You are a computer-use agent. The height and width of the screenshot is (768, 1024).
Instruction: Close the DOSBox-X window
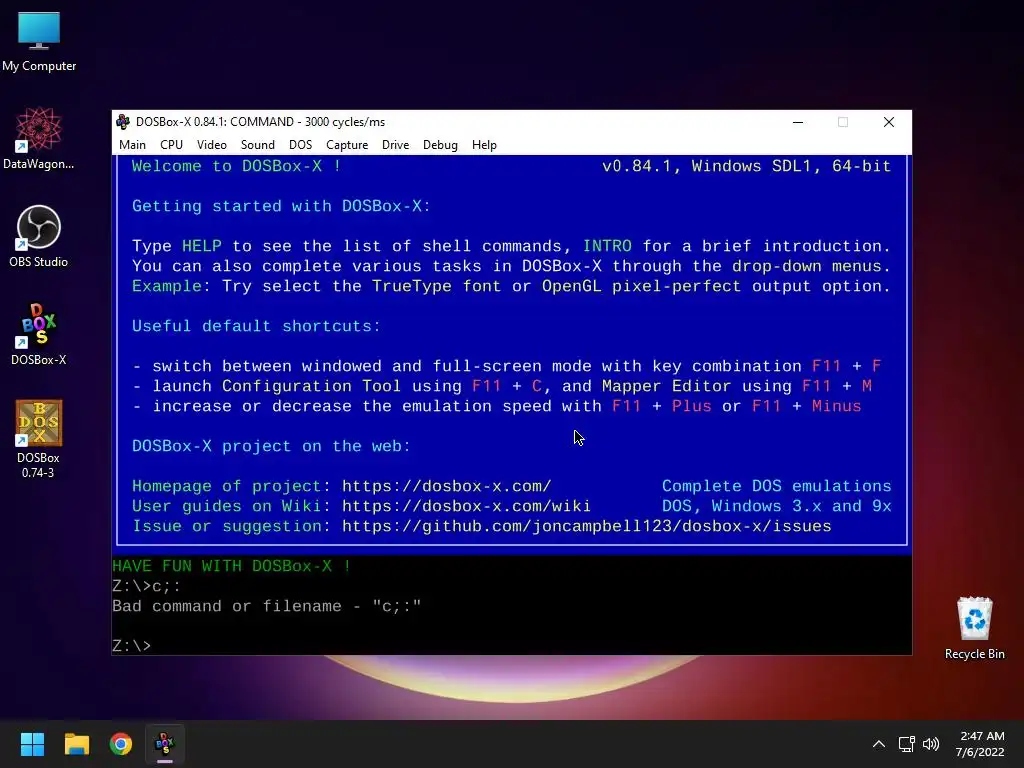pyautogui.click(x=889, y=122)
